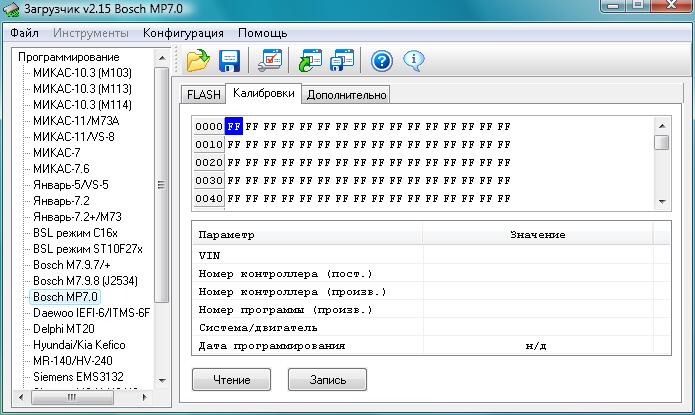Image resolution: width=695 pixels, height=415 pixels.
Task: Click hex view scrollbar thumb
Action: pyautogui.click(x=662, y=143)
